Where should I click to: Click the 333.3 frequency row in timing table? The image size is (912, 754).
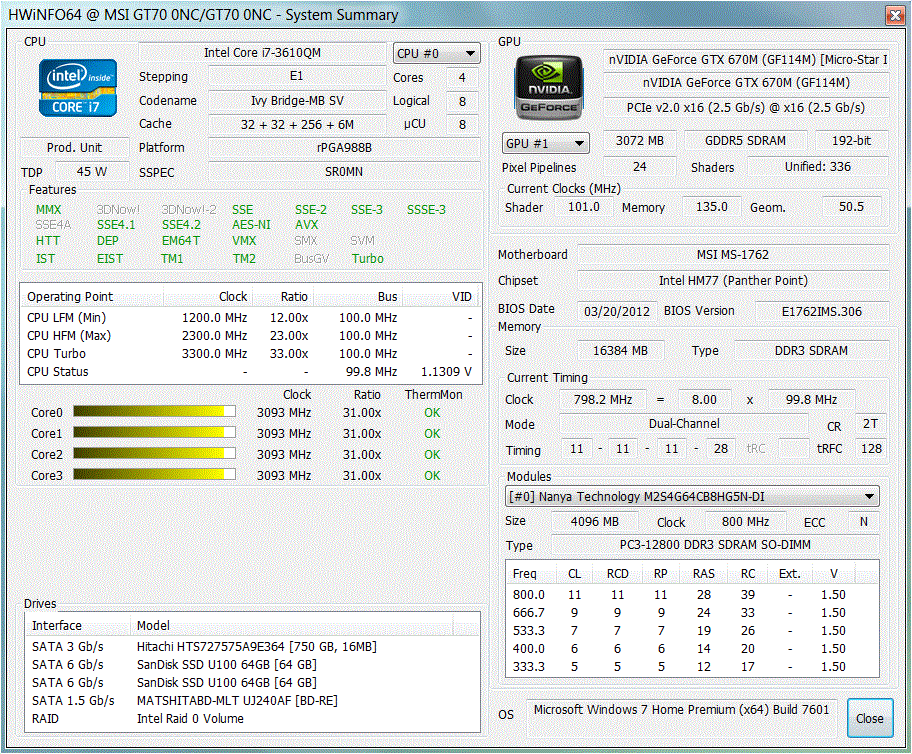click(x=692, y=667)
